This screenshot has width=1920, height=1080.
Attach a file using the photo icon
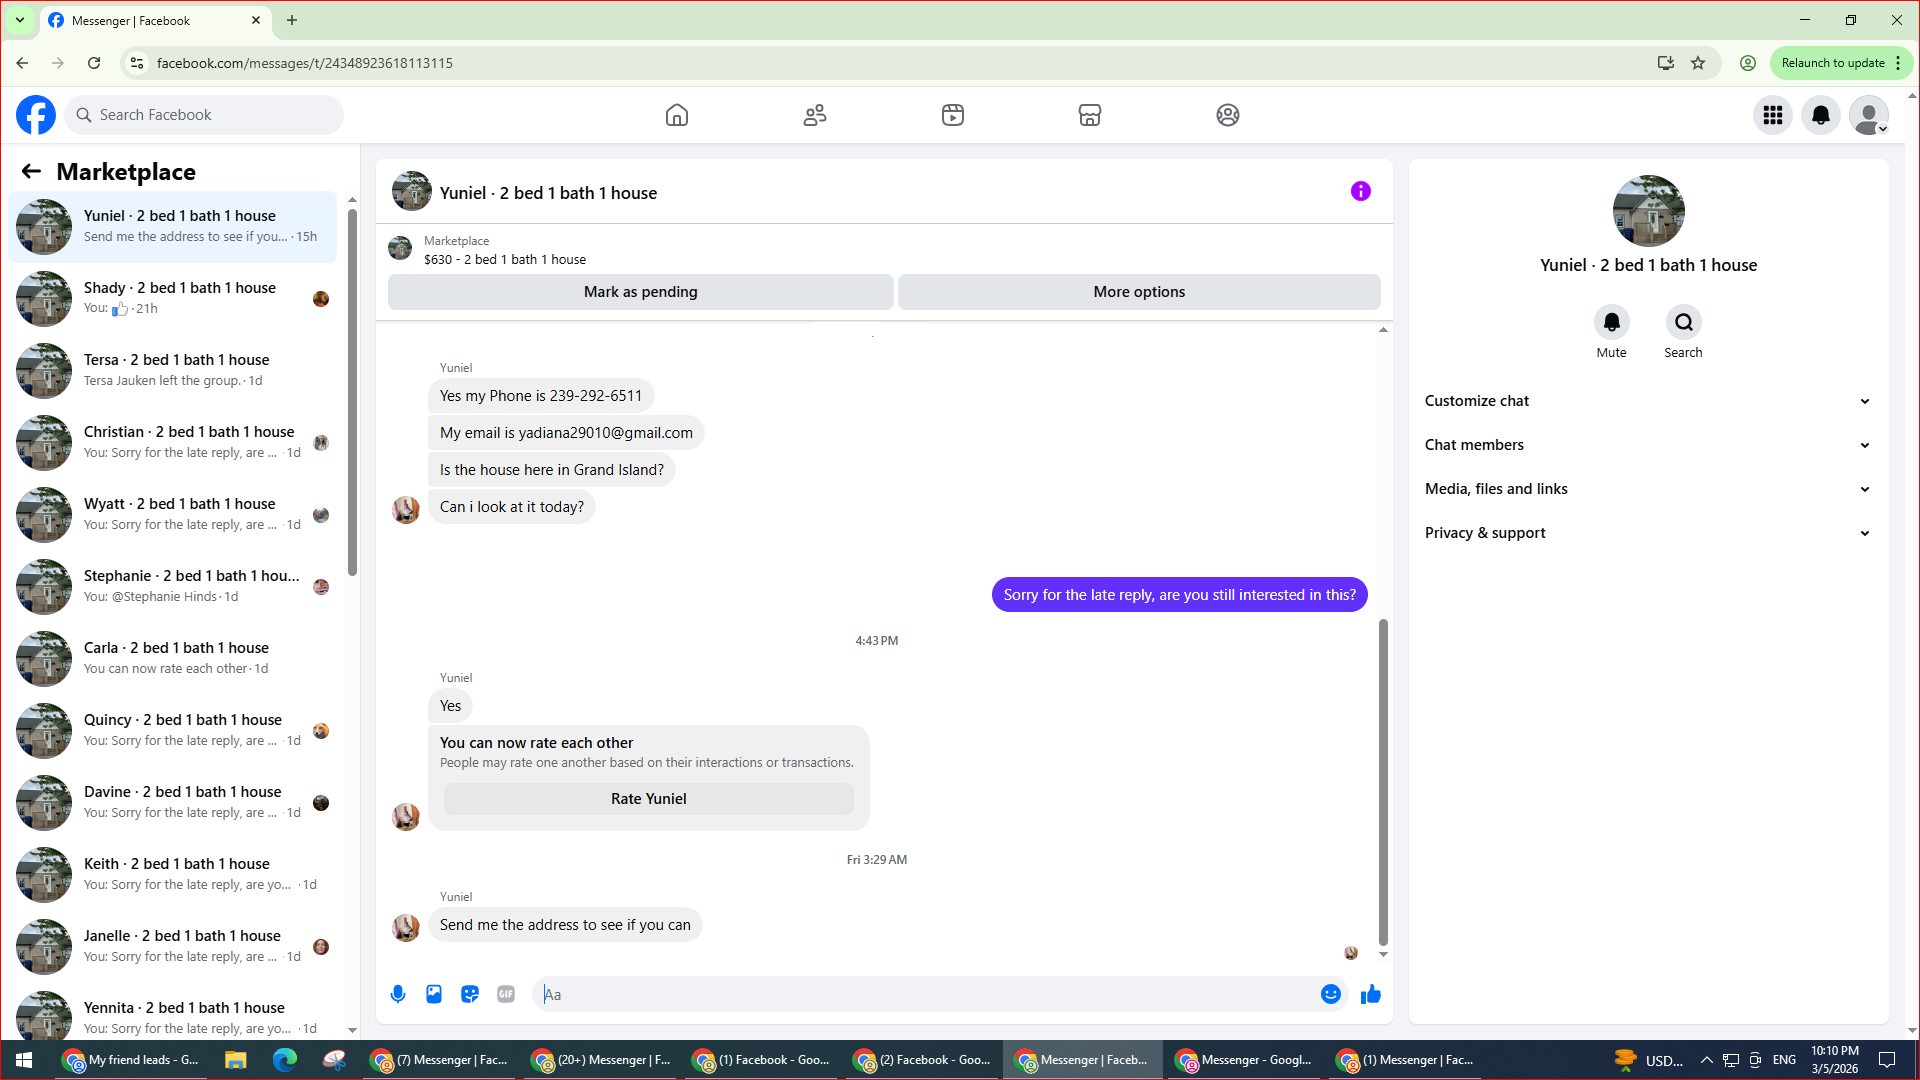click(434, 994)
